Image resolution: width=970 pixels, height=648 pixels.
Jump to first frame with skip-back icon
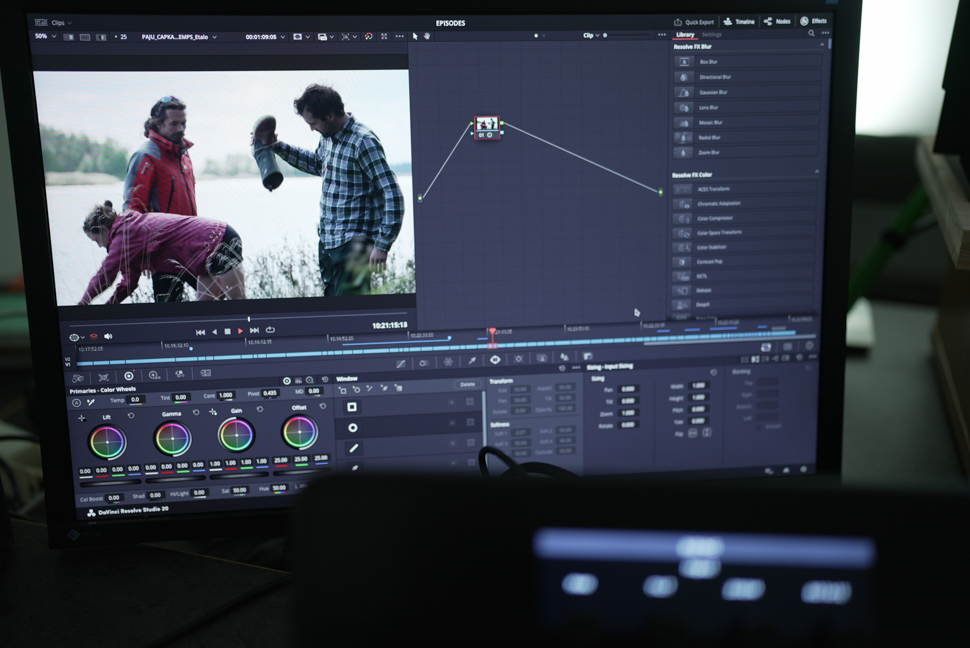click(200, 331)
